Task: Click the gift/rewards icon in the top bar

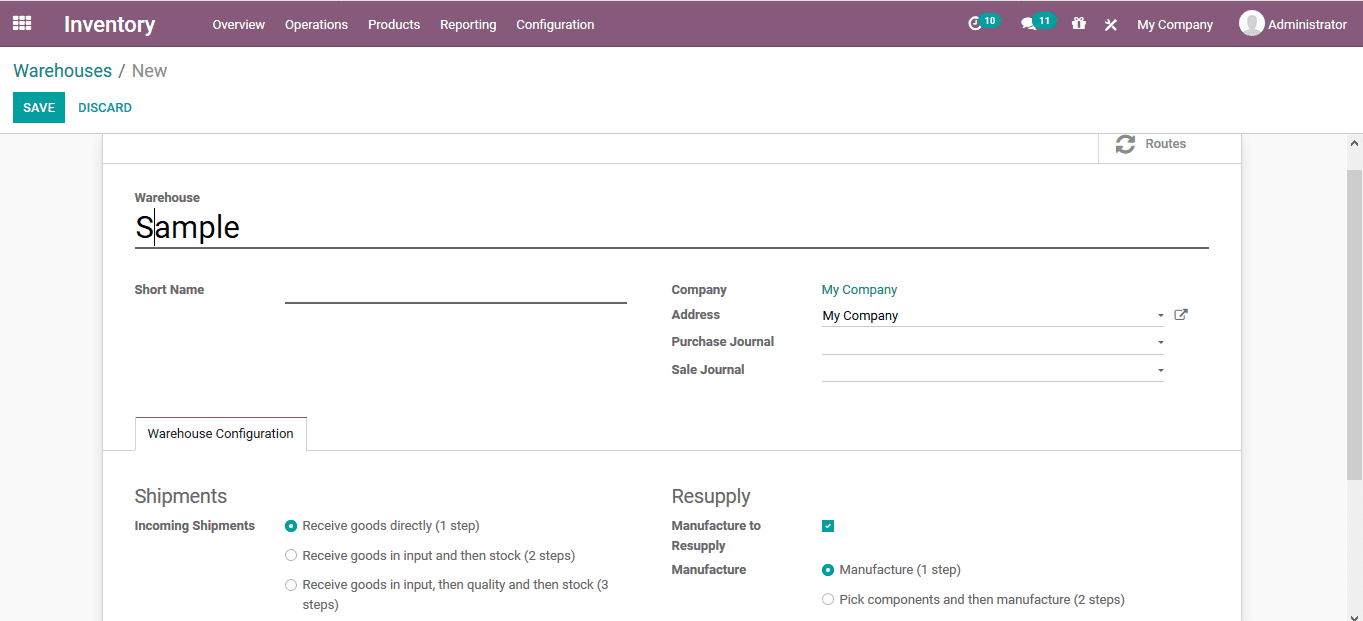Action: tap(1078, 23)
